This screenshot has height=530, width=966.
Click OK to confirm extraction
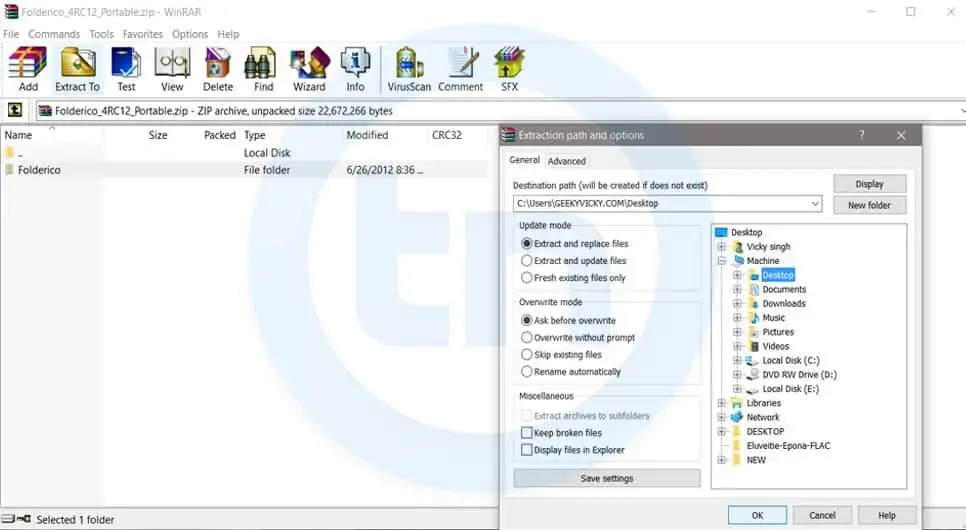757,515
